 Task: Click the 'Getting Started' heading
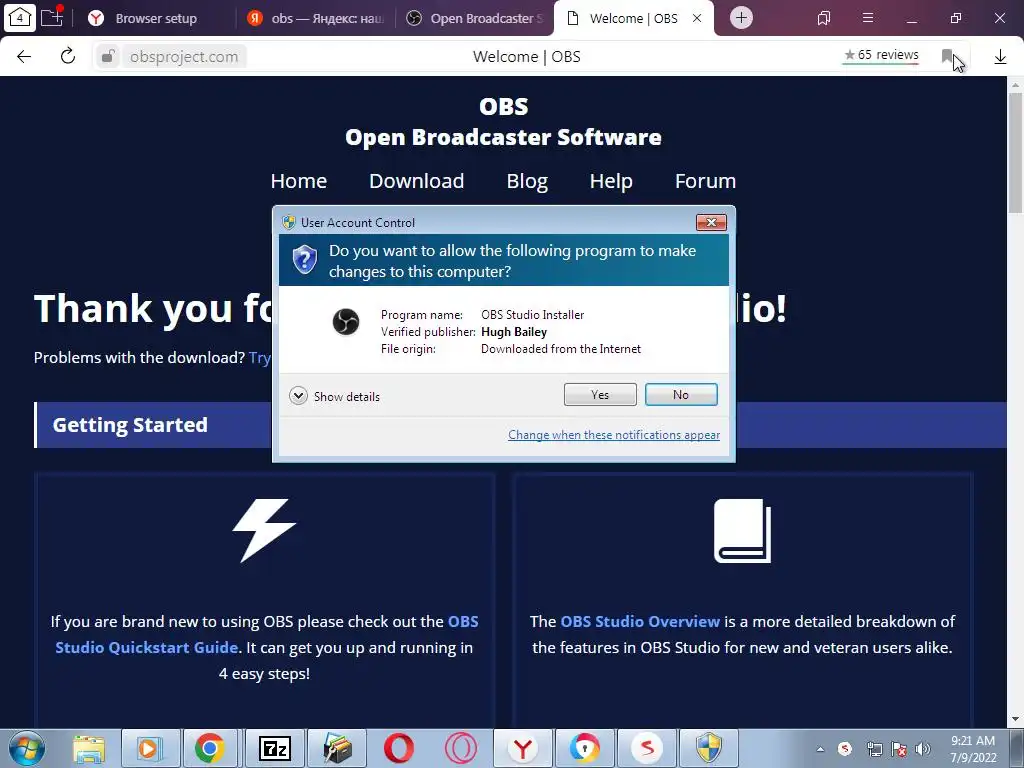(x=130, y=425)
